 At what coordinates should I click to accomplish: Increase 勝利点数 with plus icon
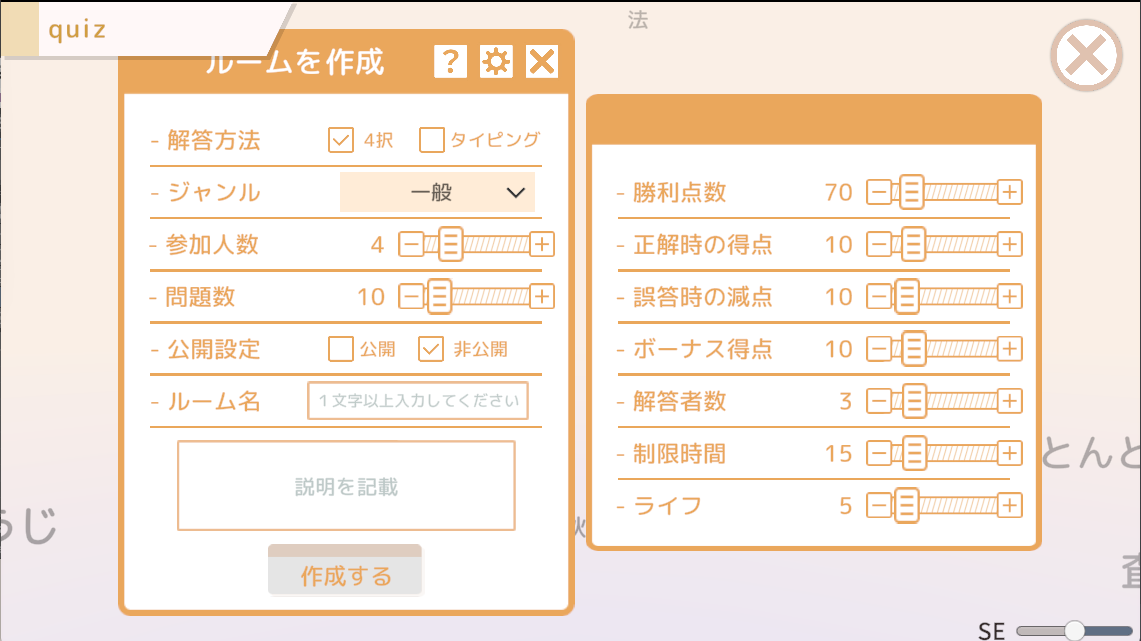(1010, 192)
